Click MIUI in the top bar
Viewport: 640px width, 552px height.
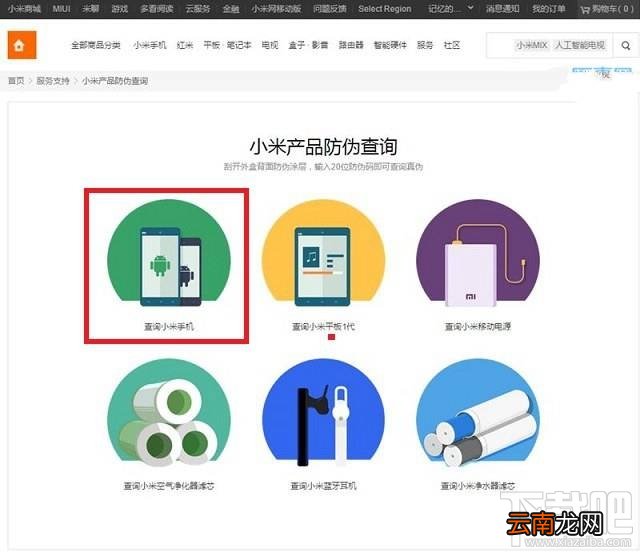61,9
